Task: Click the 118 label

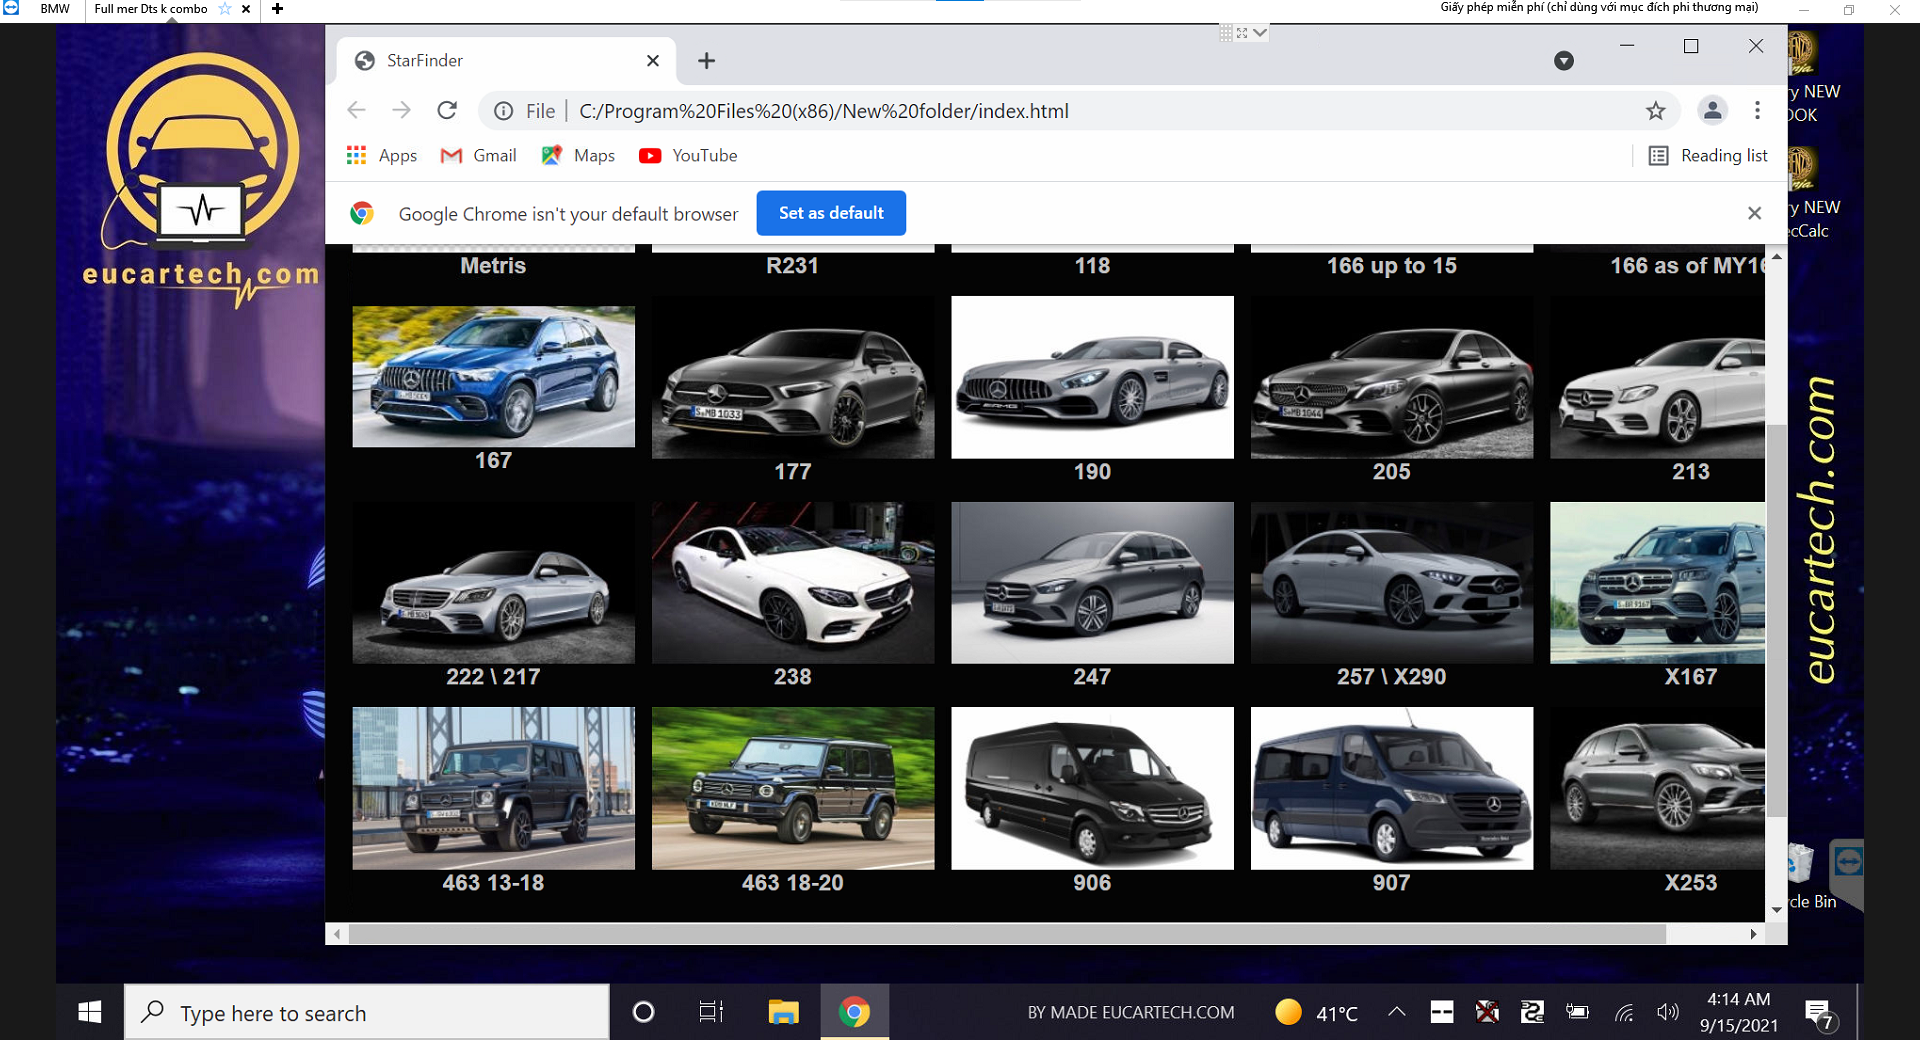Action: (x=1092, y=266)
